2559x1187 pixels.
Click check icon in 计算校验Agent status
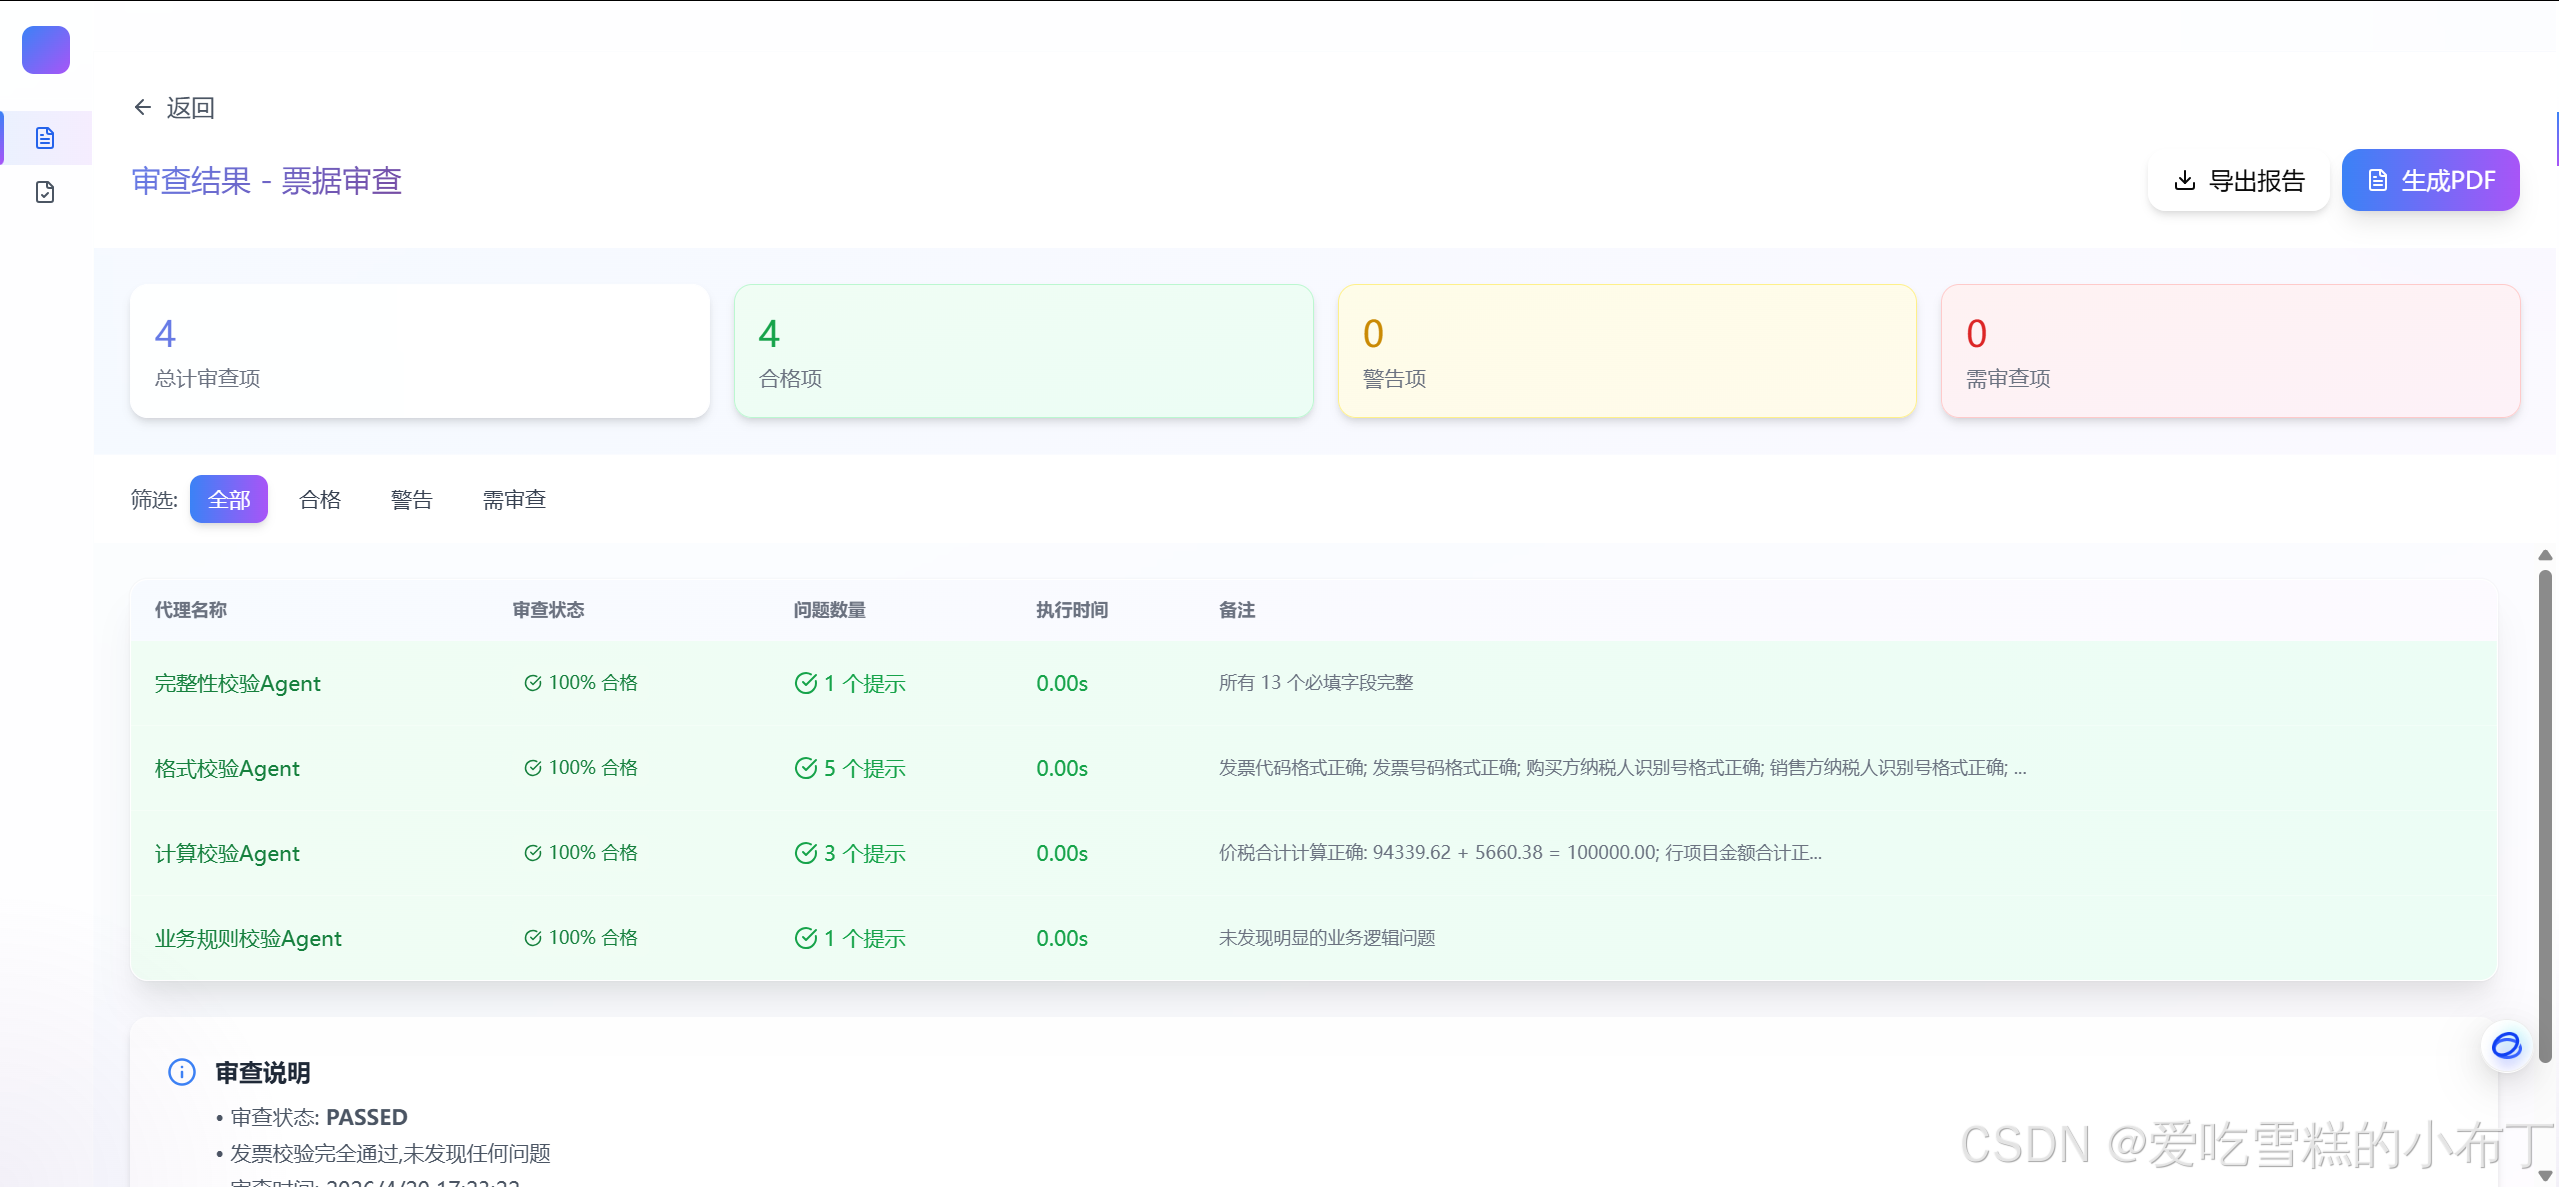533,853
